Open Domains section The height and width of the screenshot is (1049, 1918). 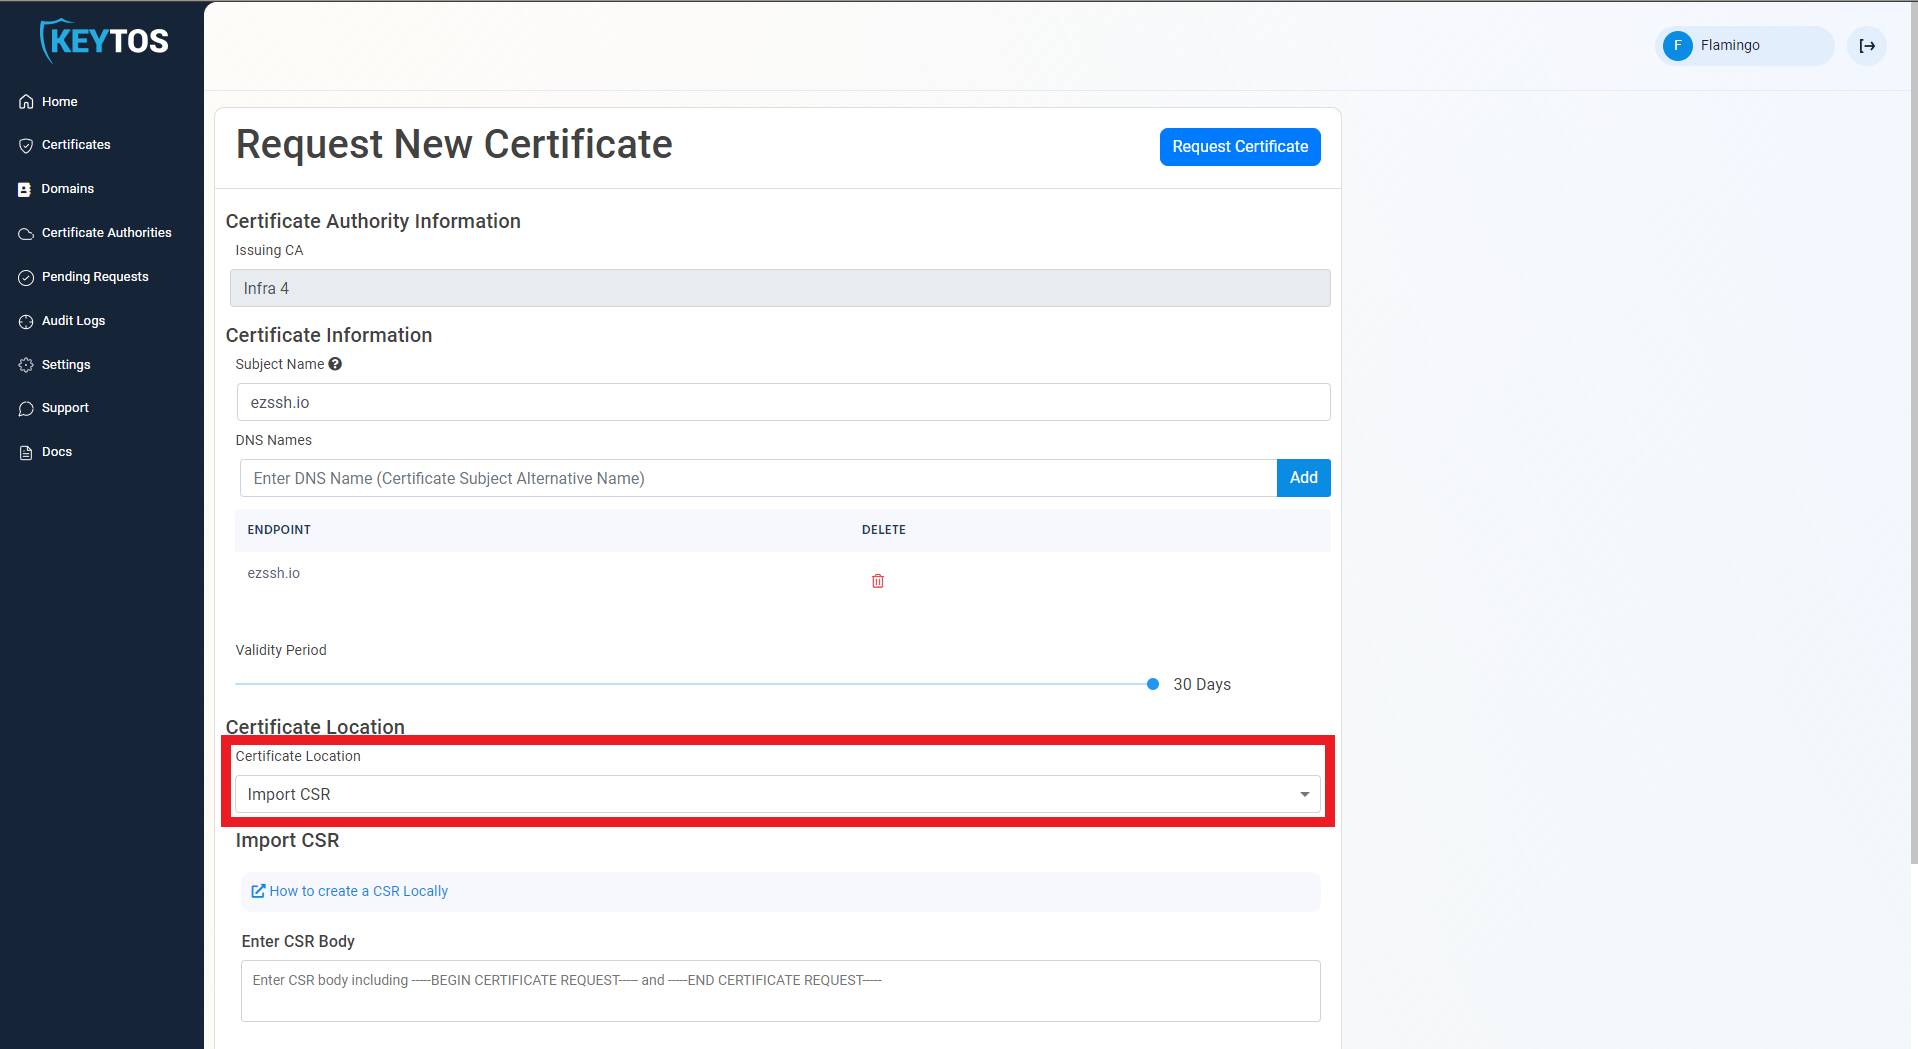tap(68, 189)
